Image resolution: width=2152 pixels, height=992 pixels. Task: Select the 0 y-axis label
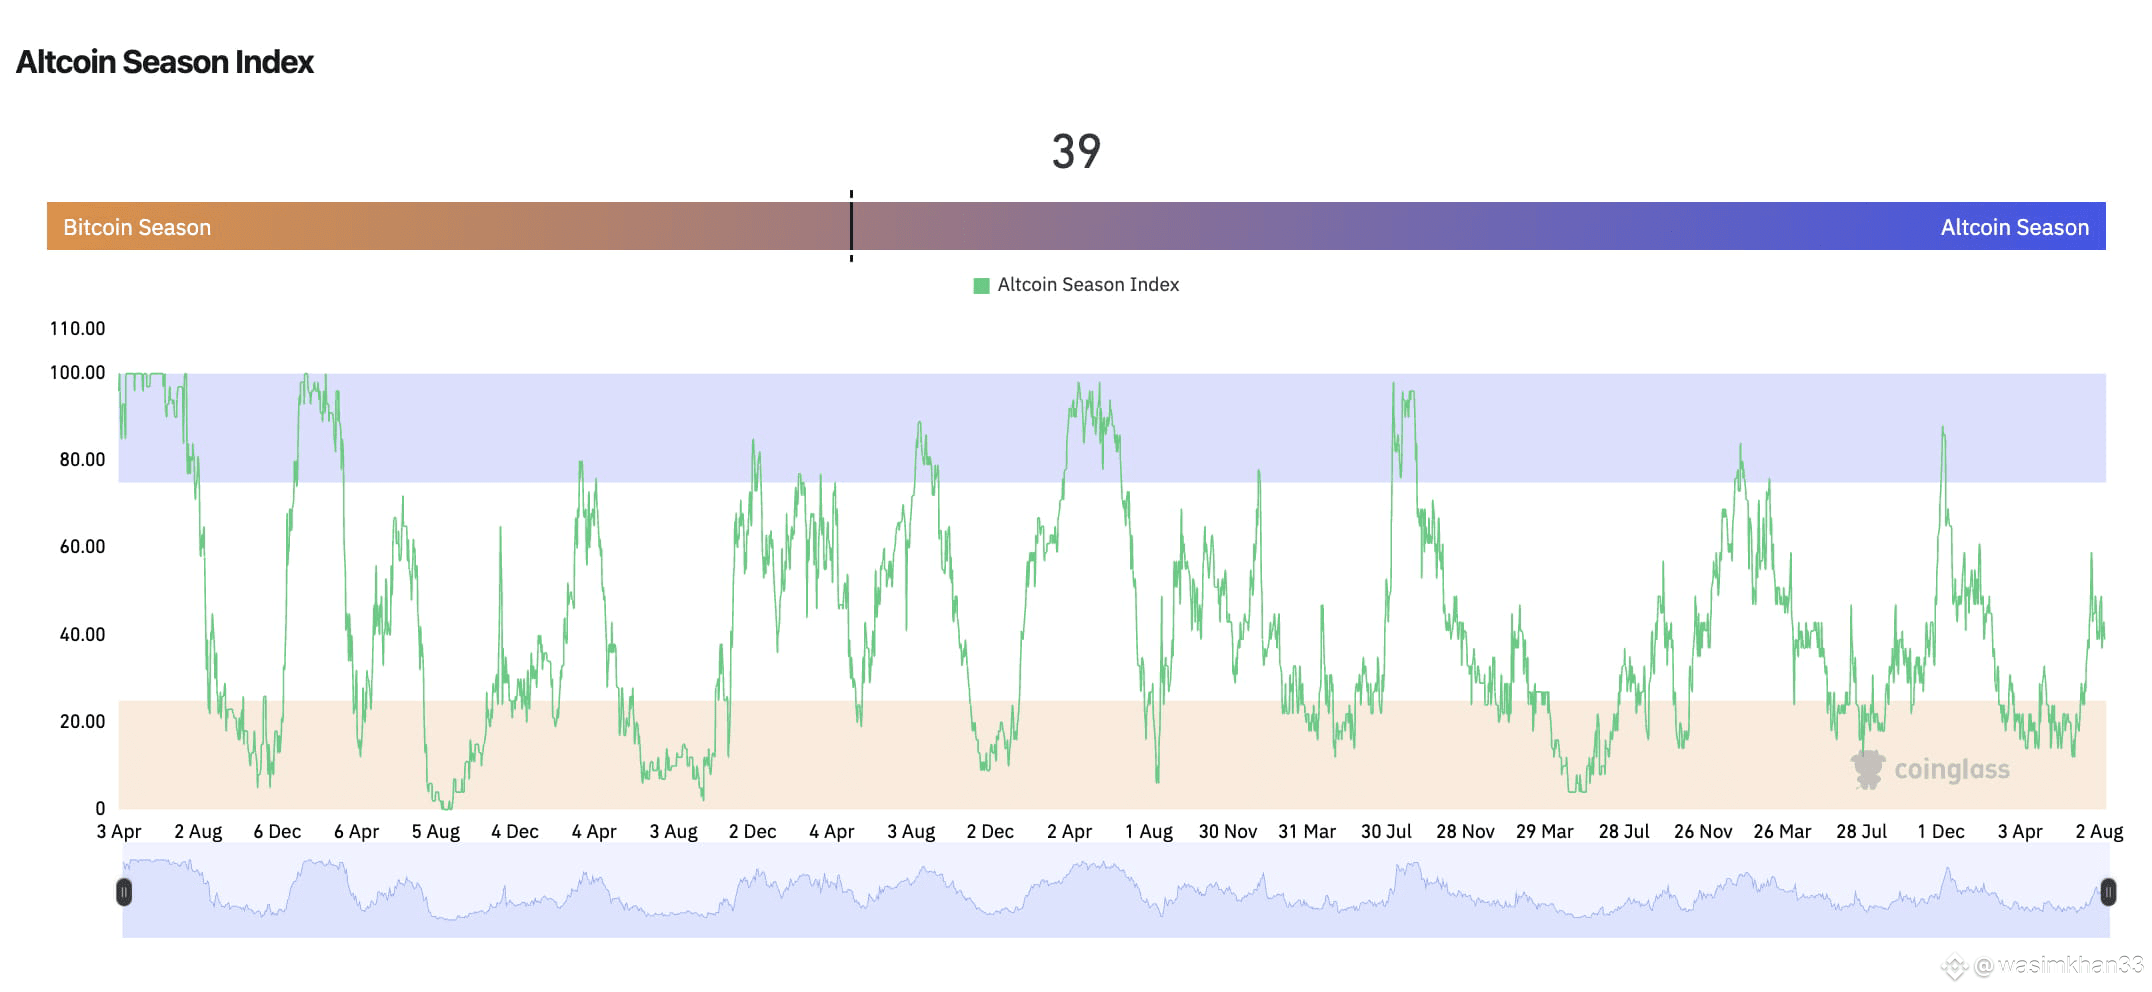(100, 809)
